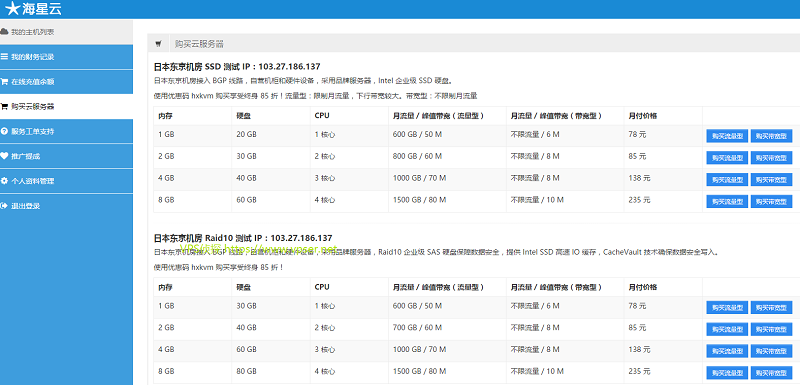Buy 带宽型 for Raid10 2 GB plan
The image size is (800, 385).
[x=771, y=329]
